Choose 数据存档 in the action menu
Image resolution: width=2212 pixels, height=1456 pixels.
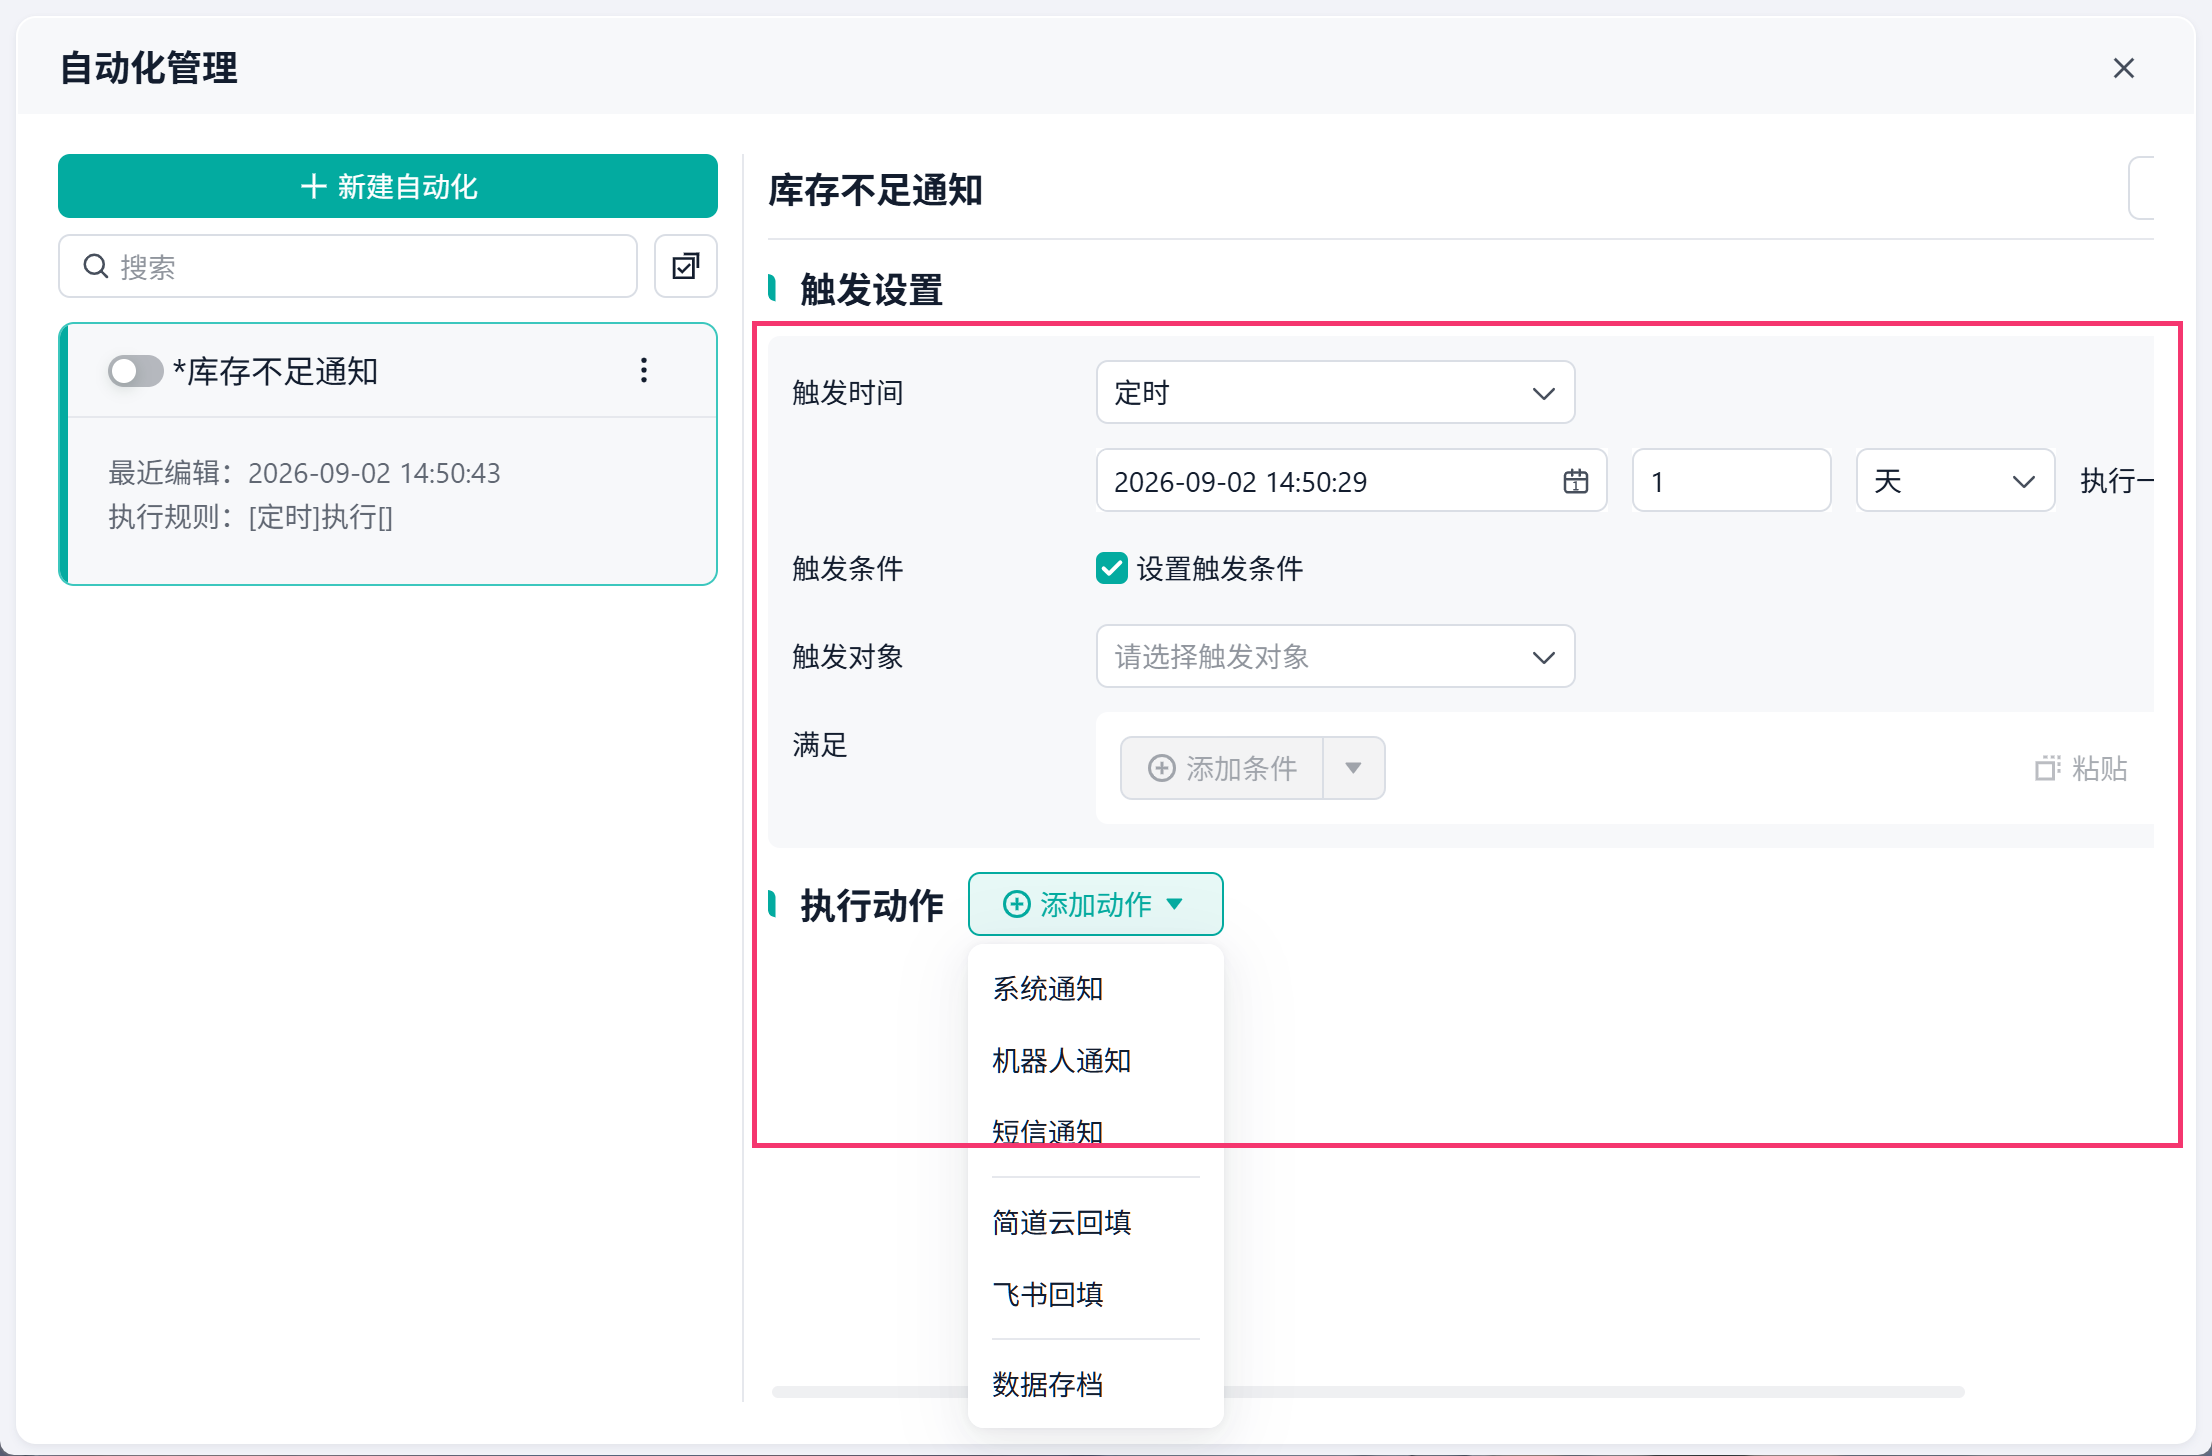pyautogui.click(x=1095, y=1384)
